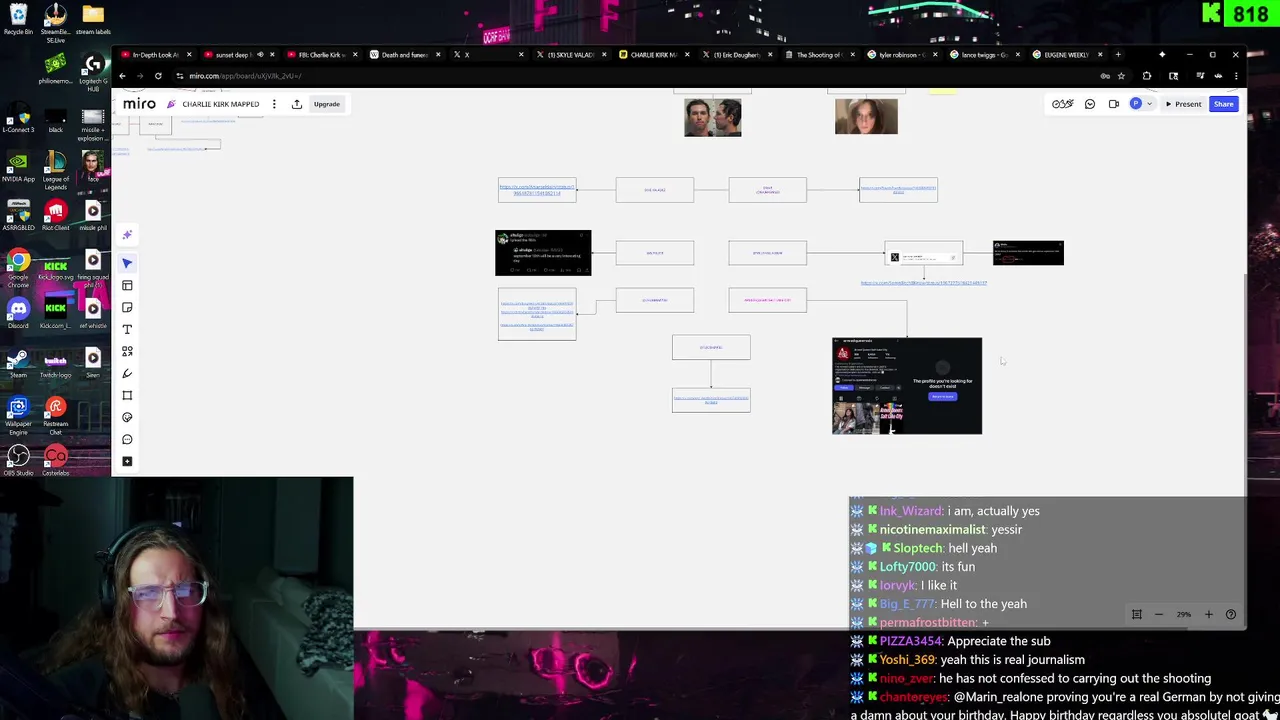Screen dimensions: 1280x720
Task: Select the black tweet screenshot card
Action: click(x=543, y=253)
